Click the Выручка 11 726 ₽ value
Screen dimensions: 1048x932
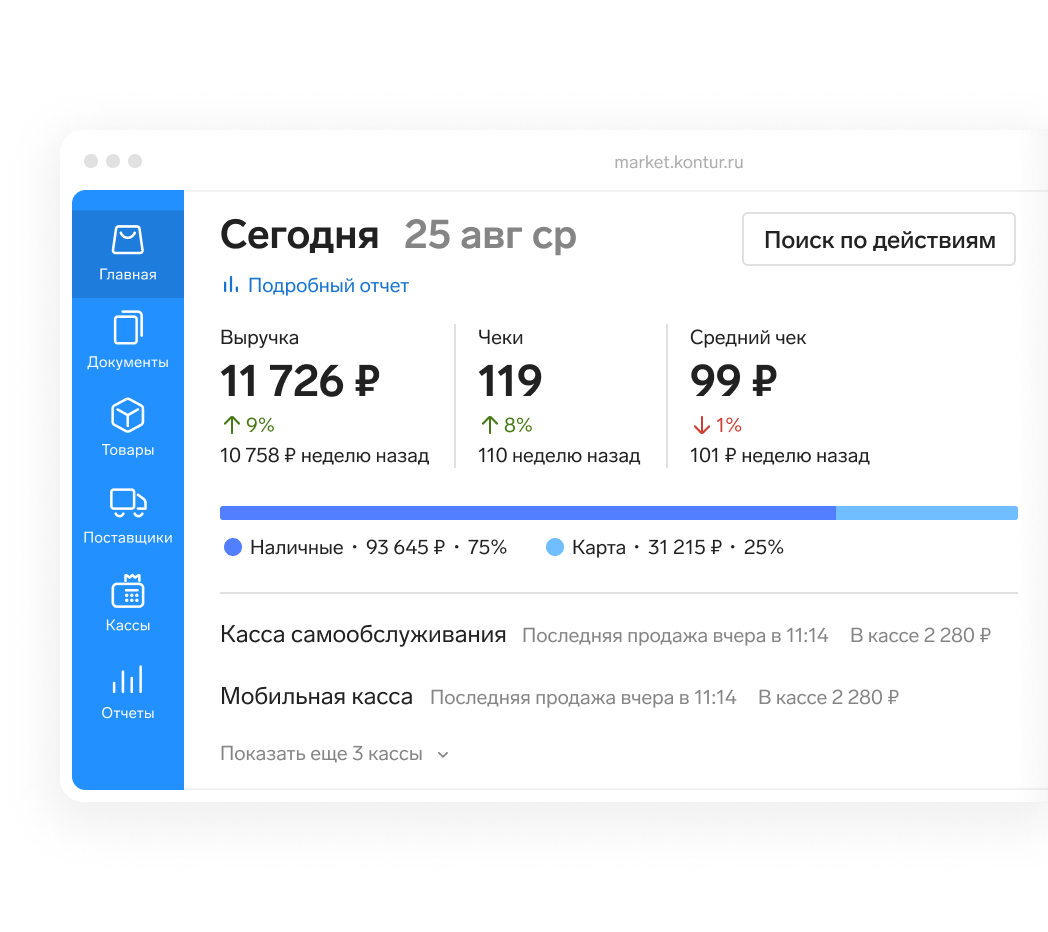click(300, 381)
